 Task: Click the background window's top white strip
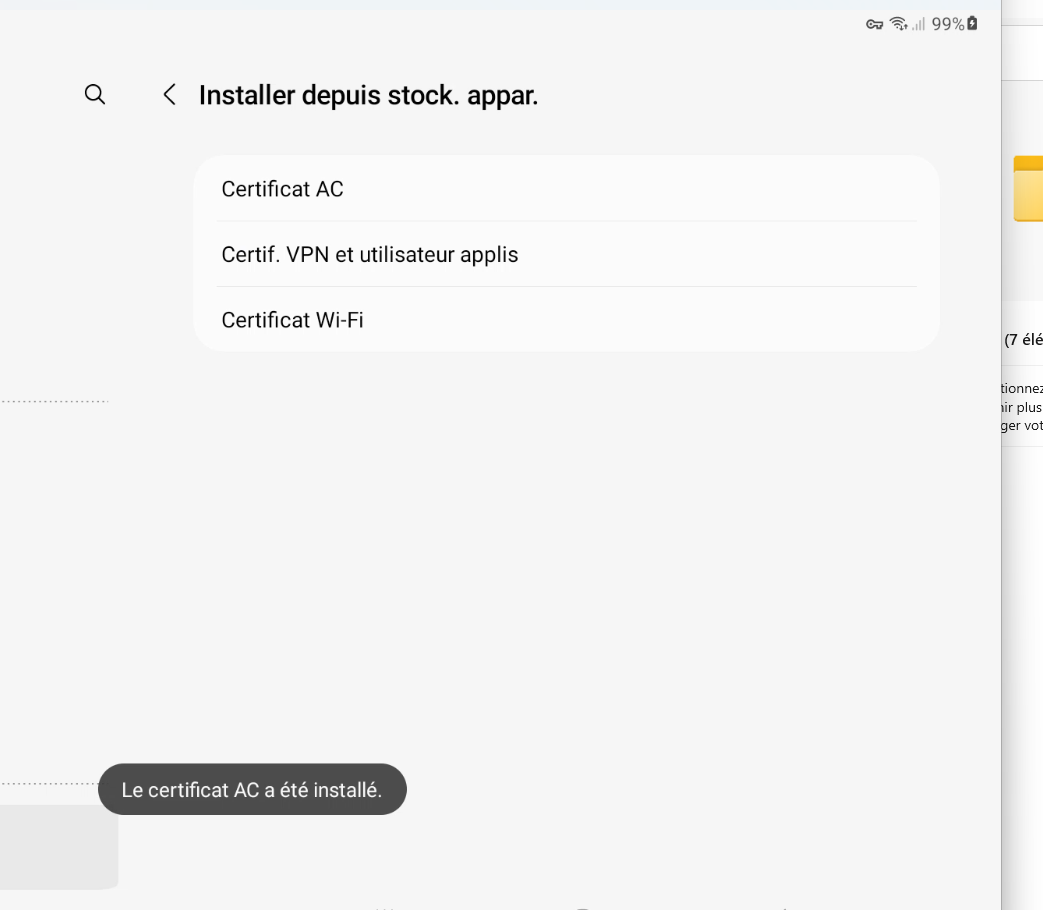coord(1022,52)
